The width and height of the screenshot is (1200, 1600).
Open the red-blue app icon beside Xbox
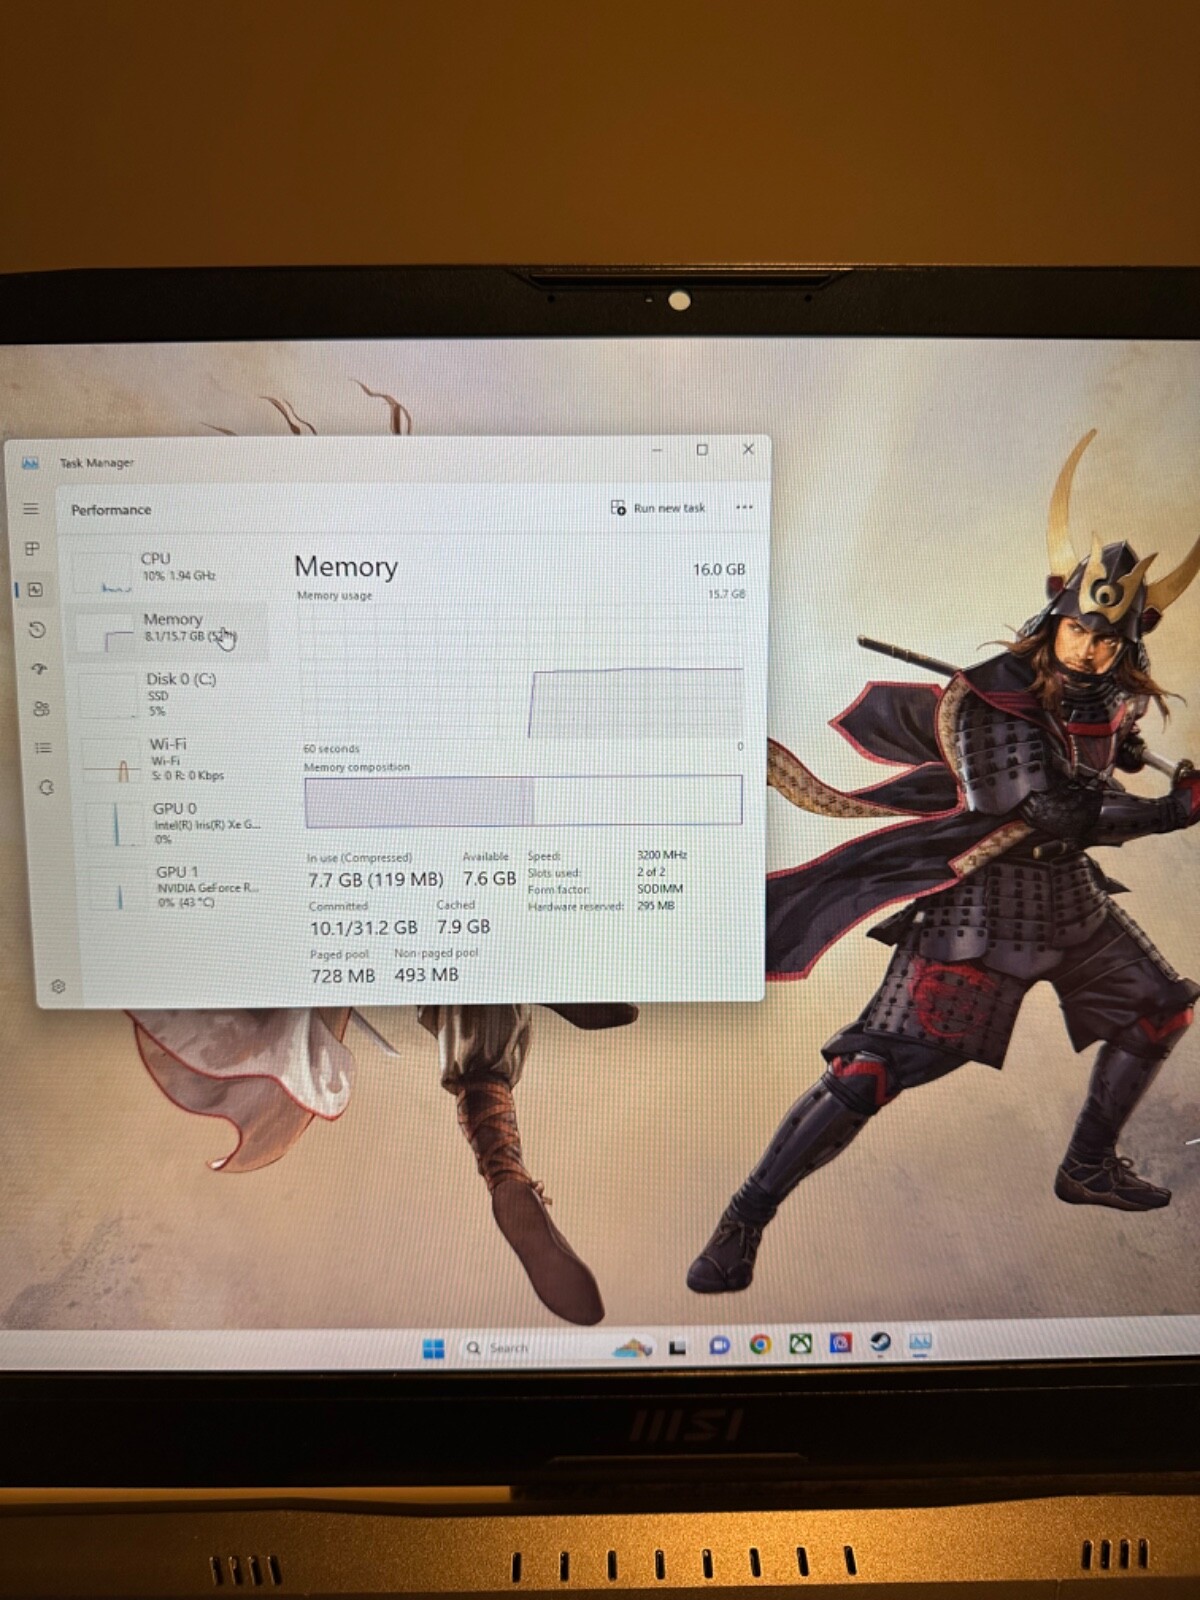840,1343
